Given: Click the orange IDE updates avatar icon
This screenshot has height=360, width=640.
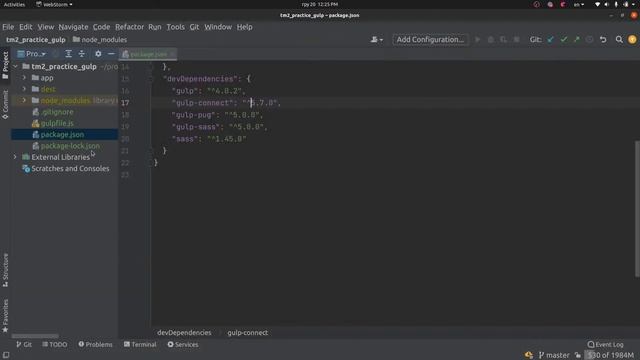Looking at the screenshot, I should coord(632,40).
